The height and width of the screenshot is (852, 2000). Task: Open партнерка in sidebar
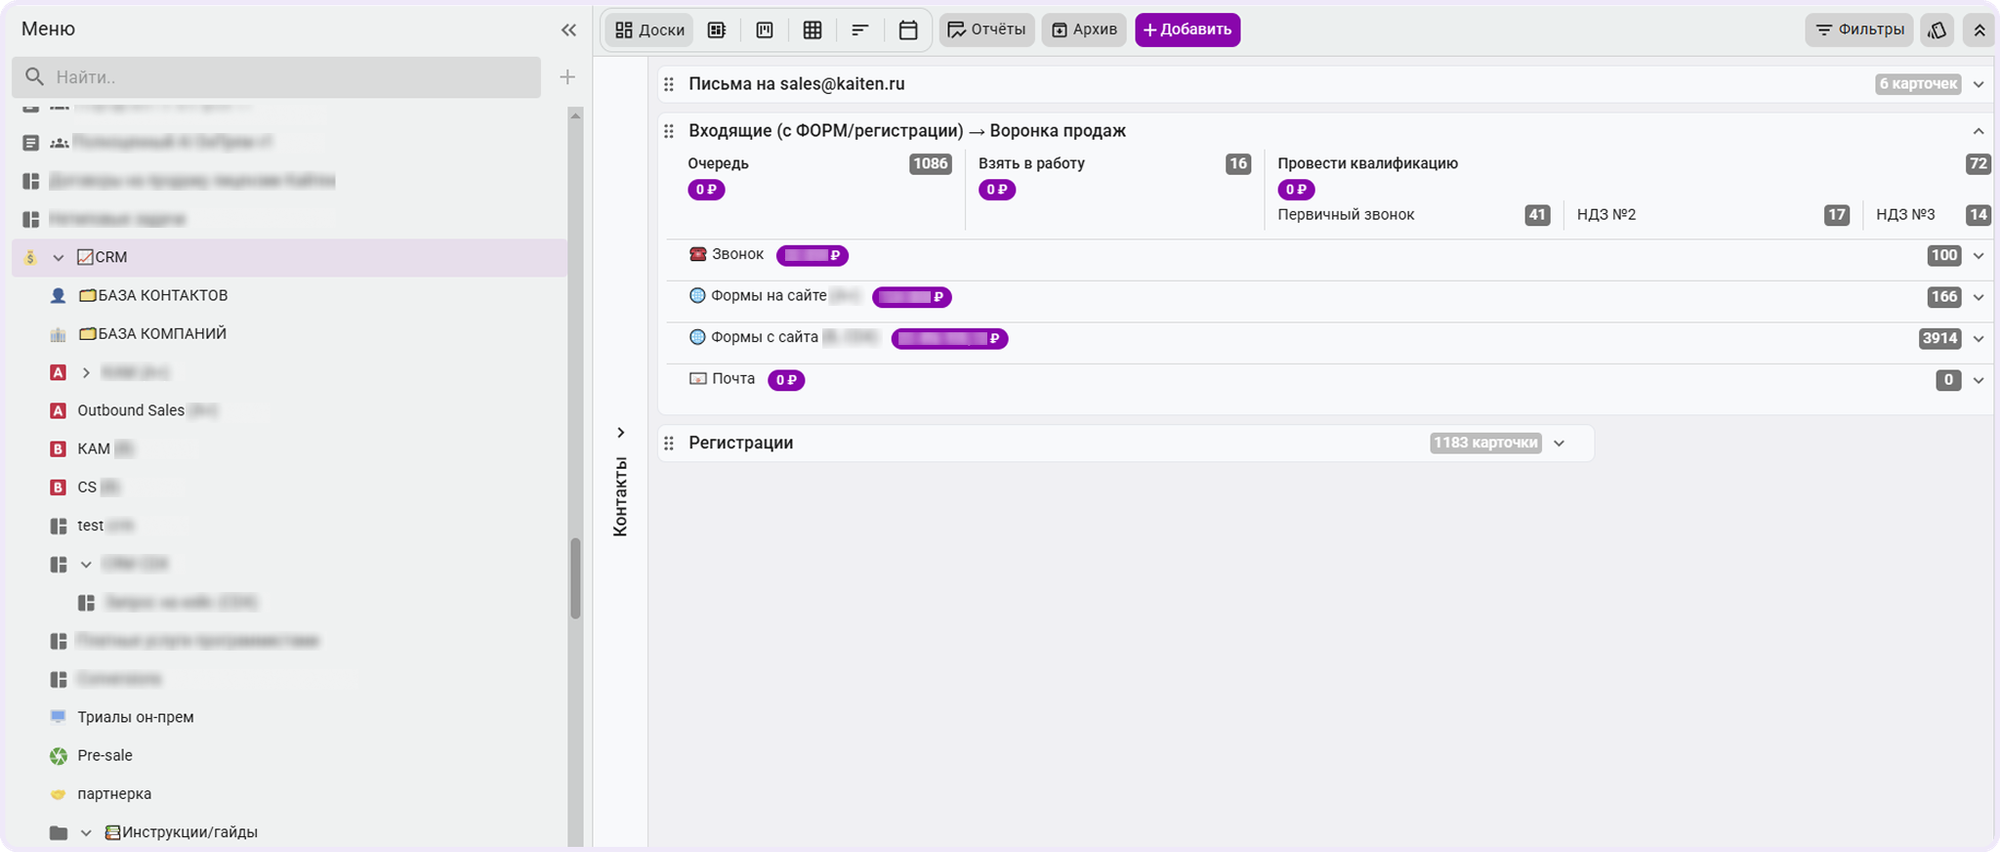[x=114, y=793]
